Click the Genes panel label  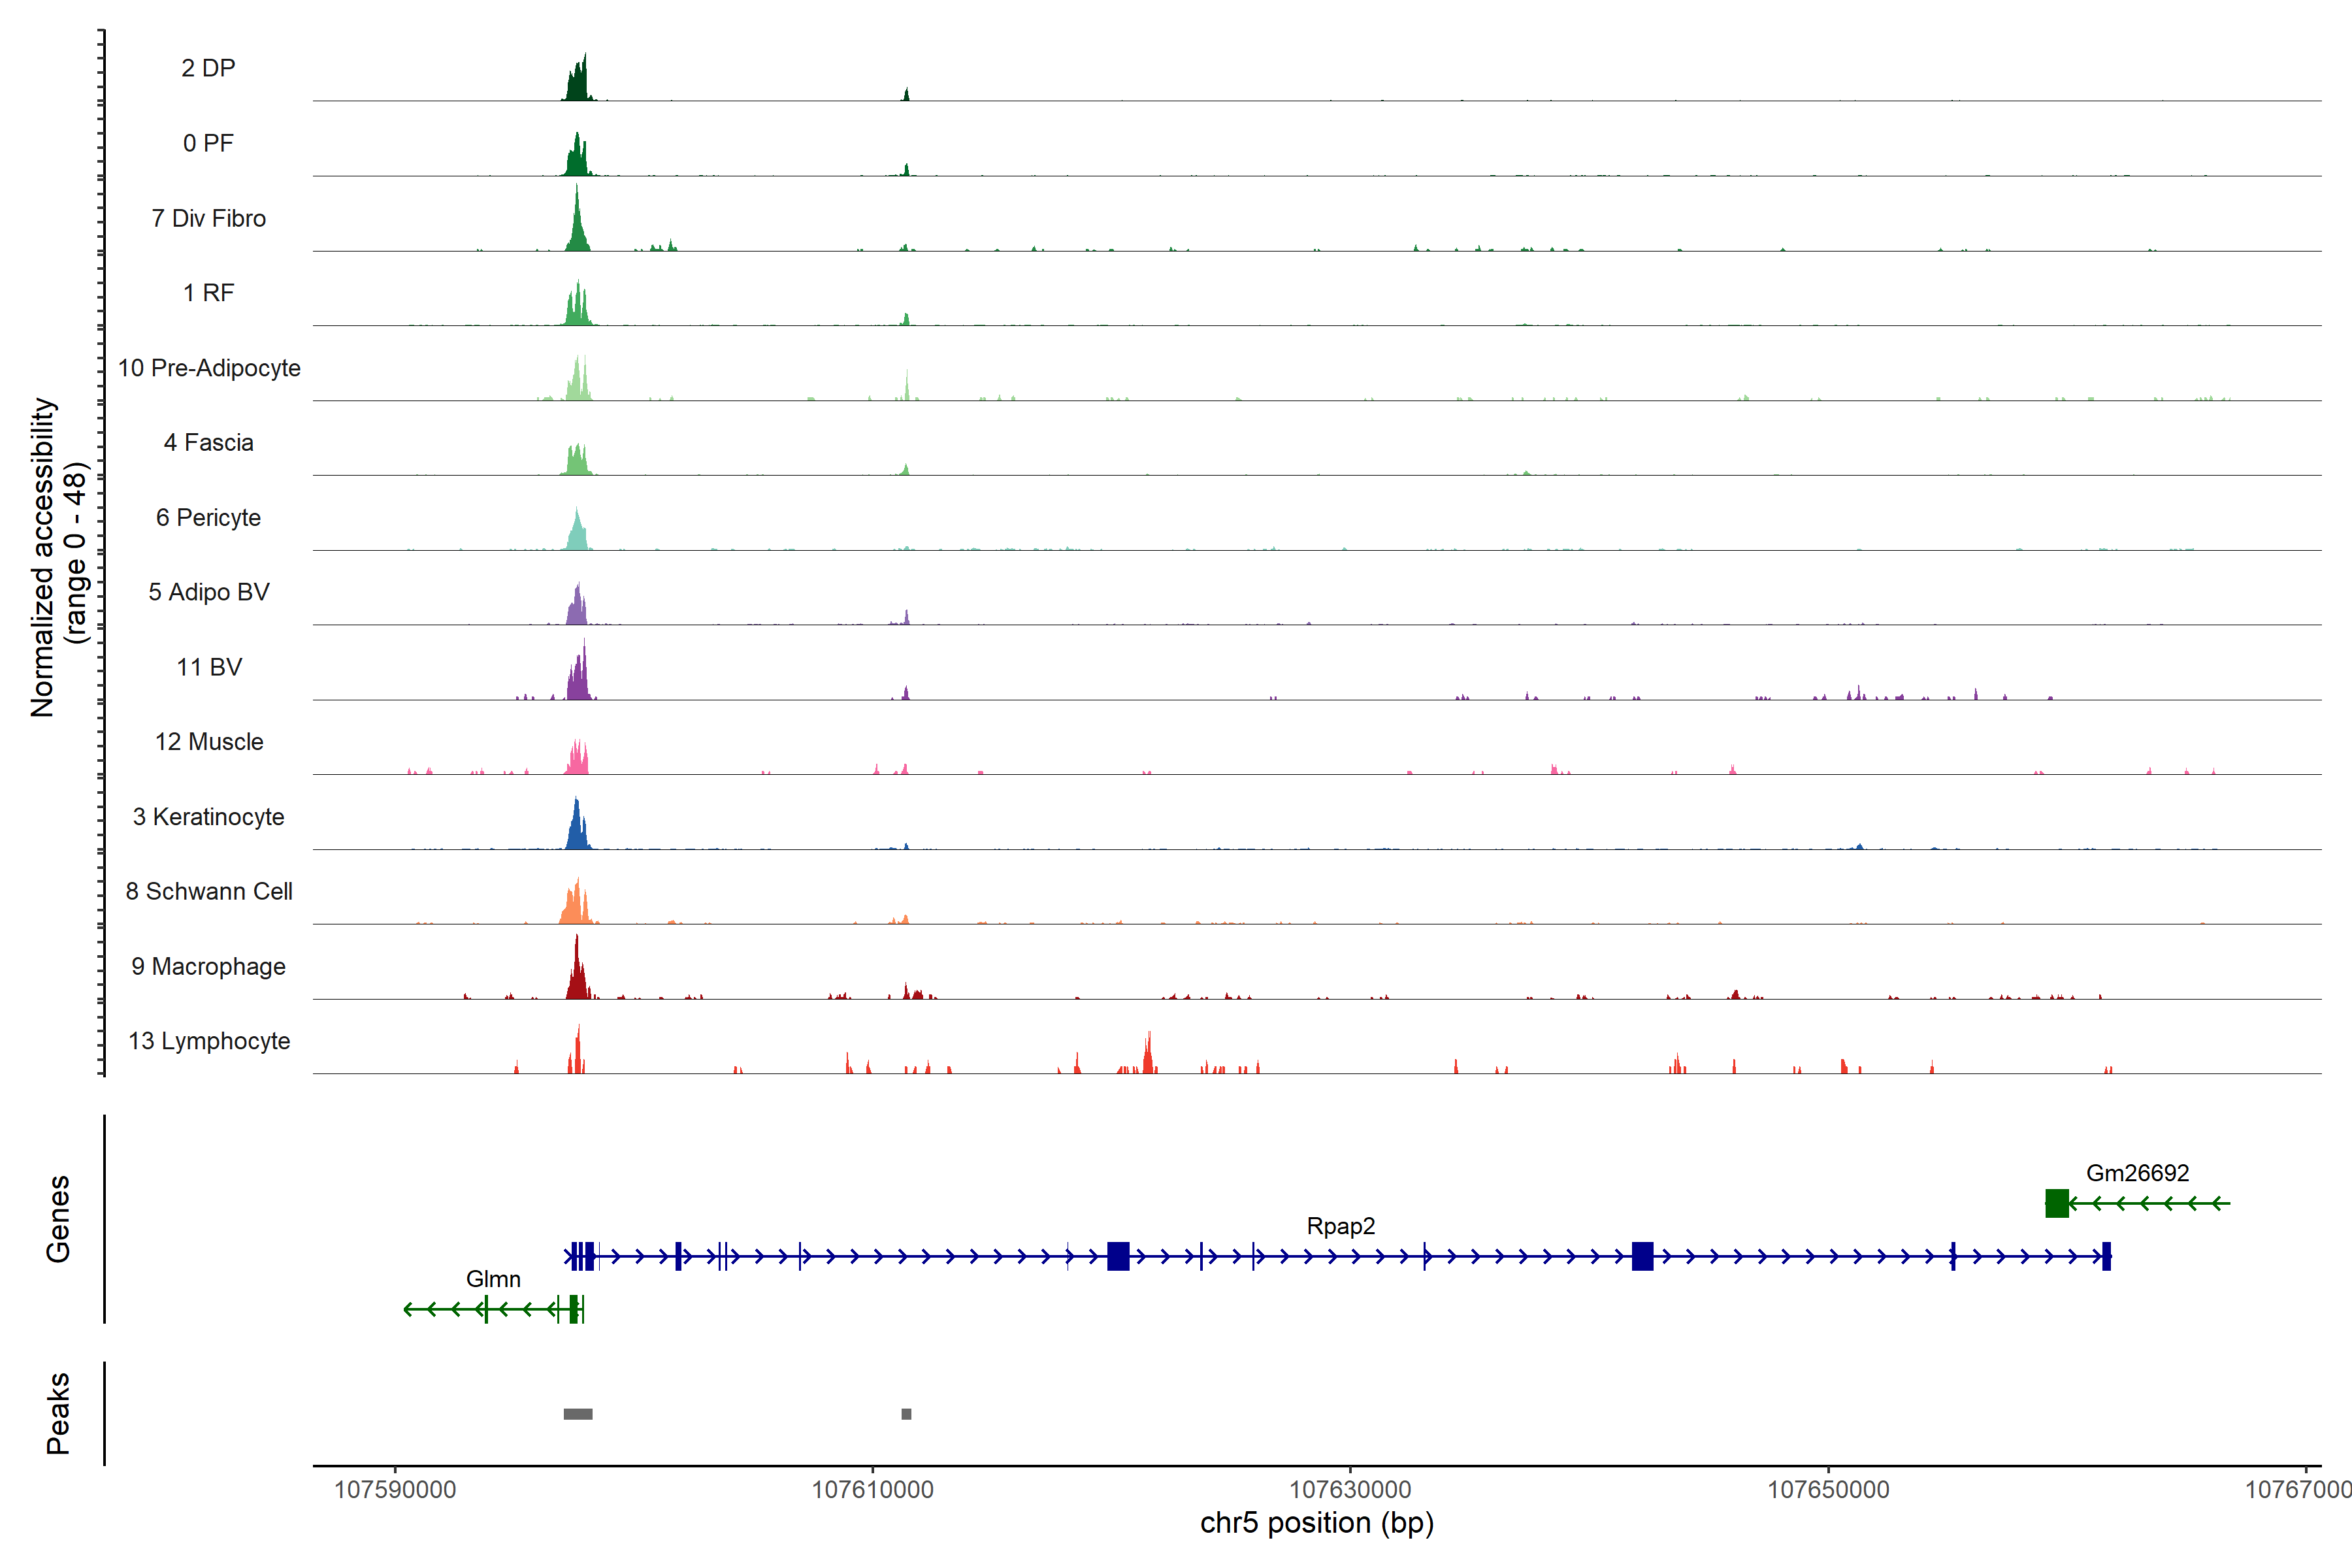pos(58,1219)
